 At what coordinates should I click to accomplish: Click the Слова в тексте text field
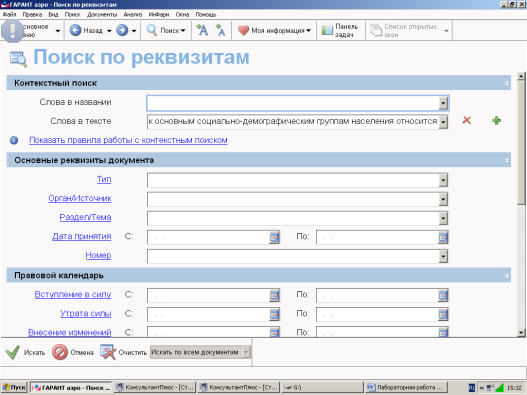[x=293, y=122]
